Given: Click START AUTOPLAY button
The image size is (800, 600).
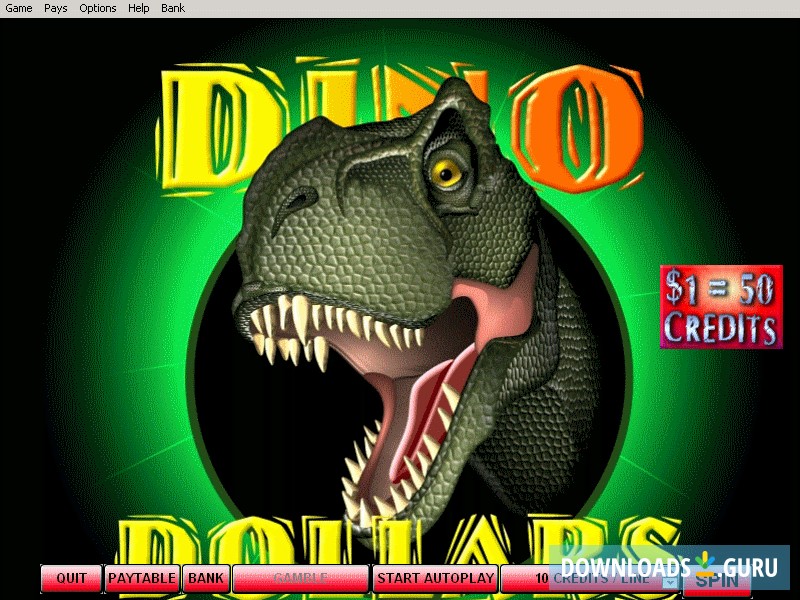Looking at the screenshot, I should [435, 578].
